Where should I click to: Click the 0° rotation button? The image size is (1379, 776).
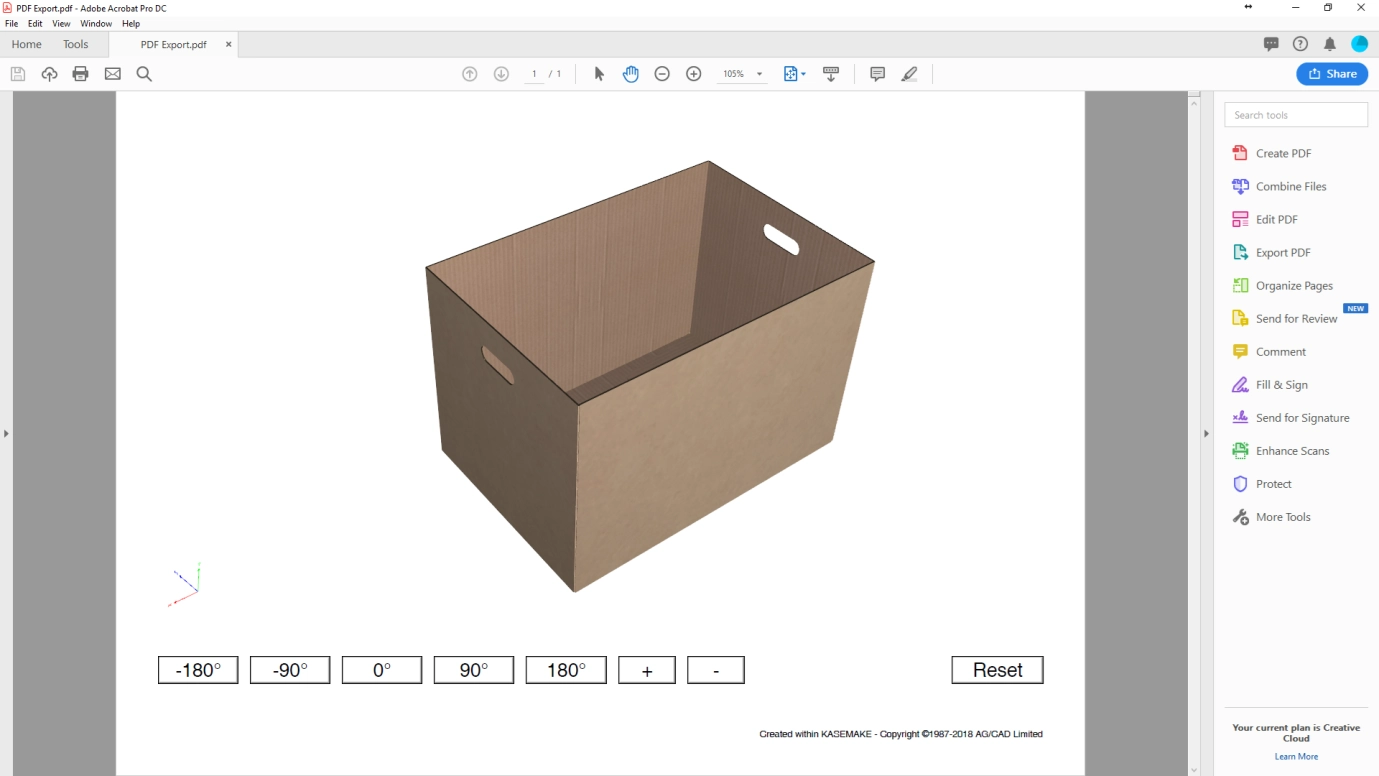coord(382,670)
